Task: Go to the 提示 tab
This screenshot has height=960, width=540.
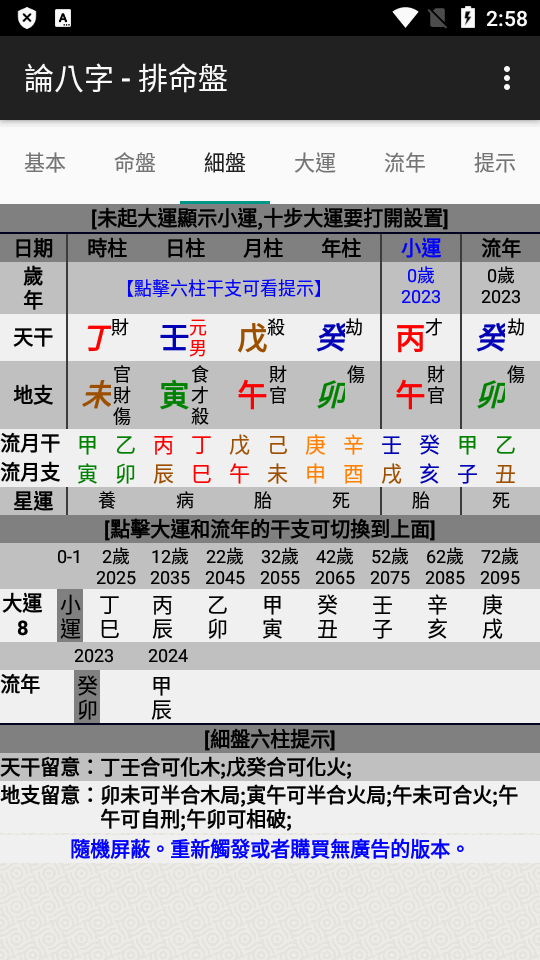Action: tap(495, 163)
